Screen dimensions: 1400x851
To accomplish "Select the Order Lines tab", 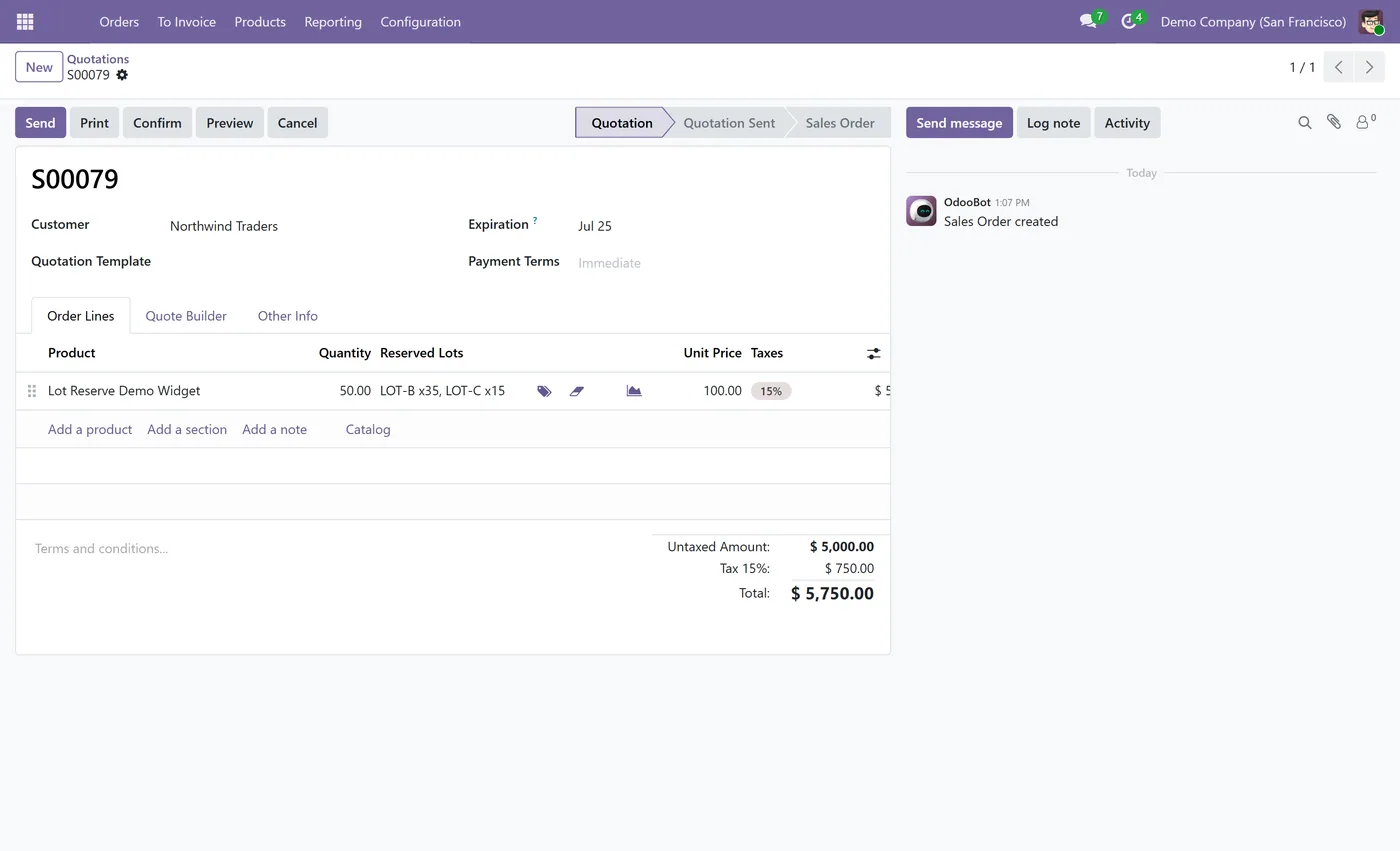I will click(81, 315).
